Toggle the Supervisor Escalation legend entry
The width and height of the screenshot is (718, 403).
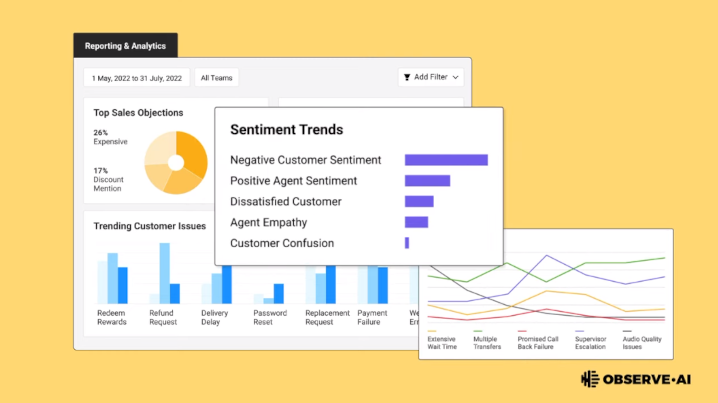(590, 340)
